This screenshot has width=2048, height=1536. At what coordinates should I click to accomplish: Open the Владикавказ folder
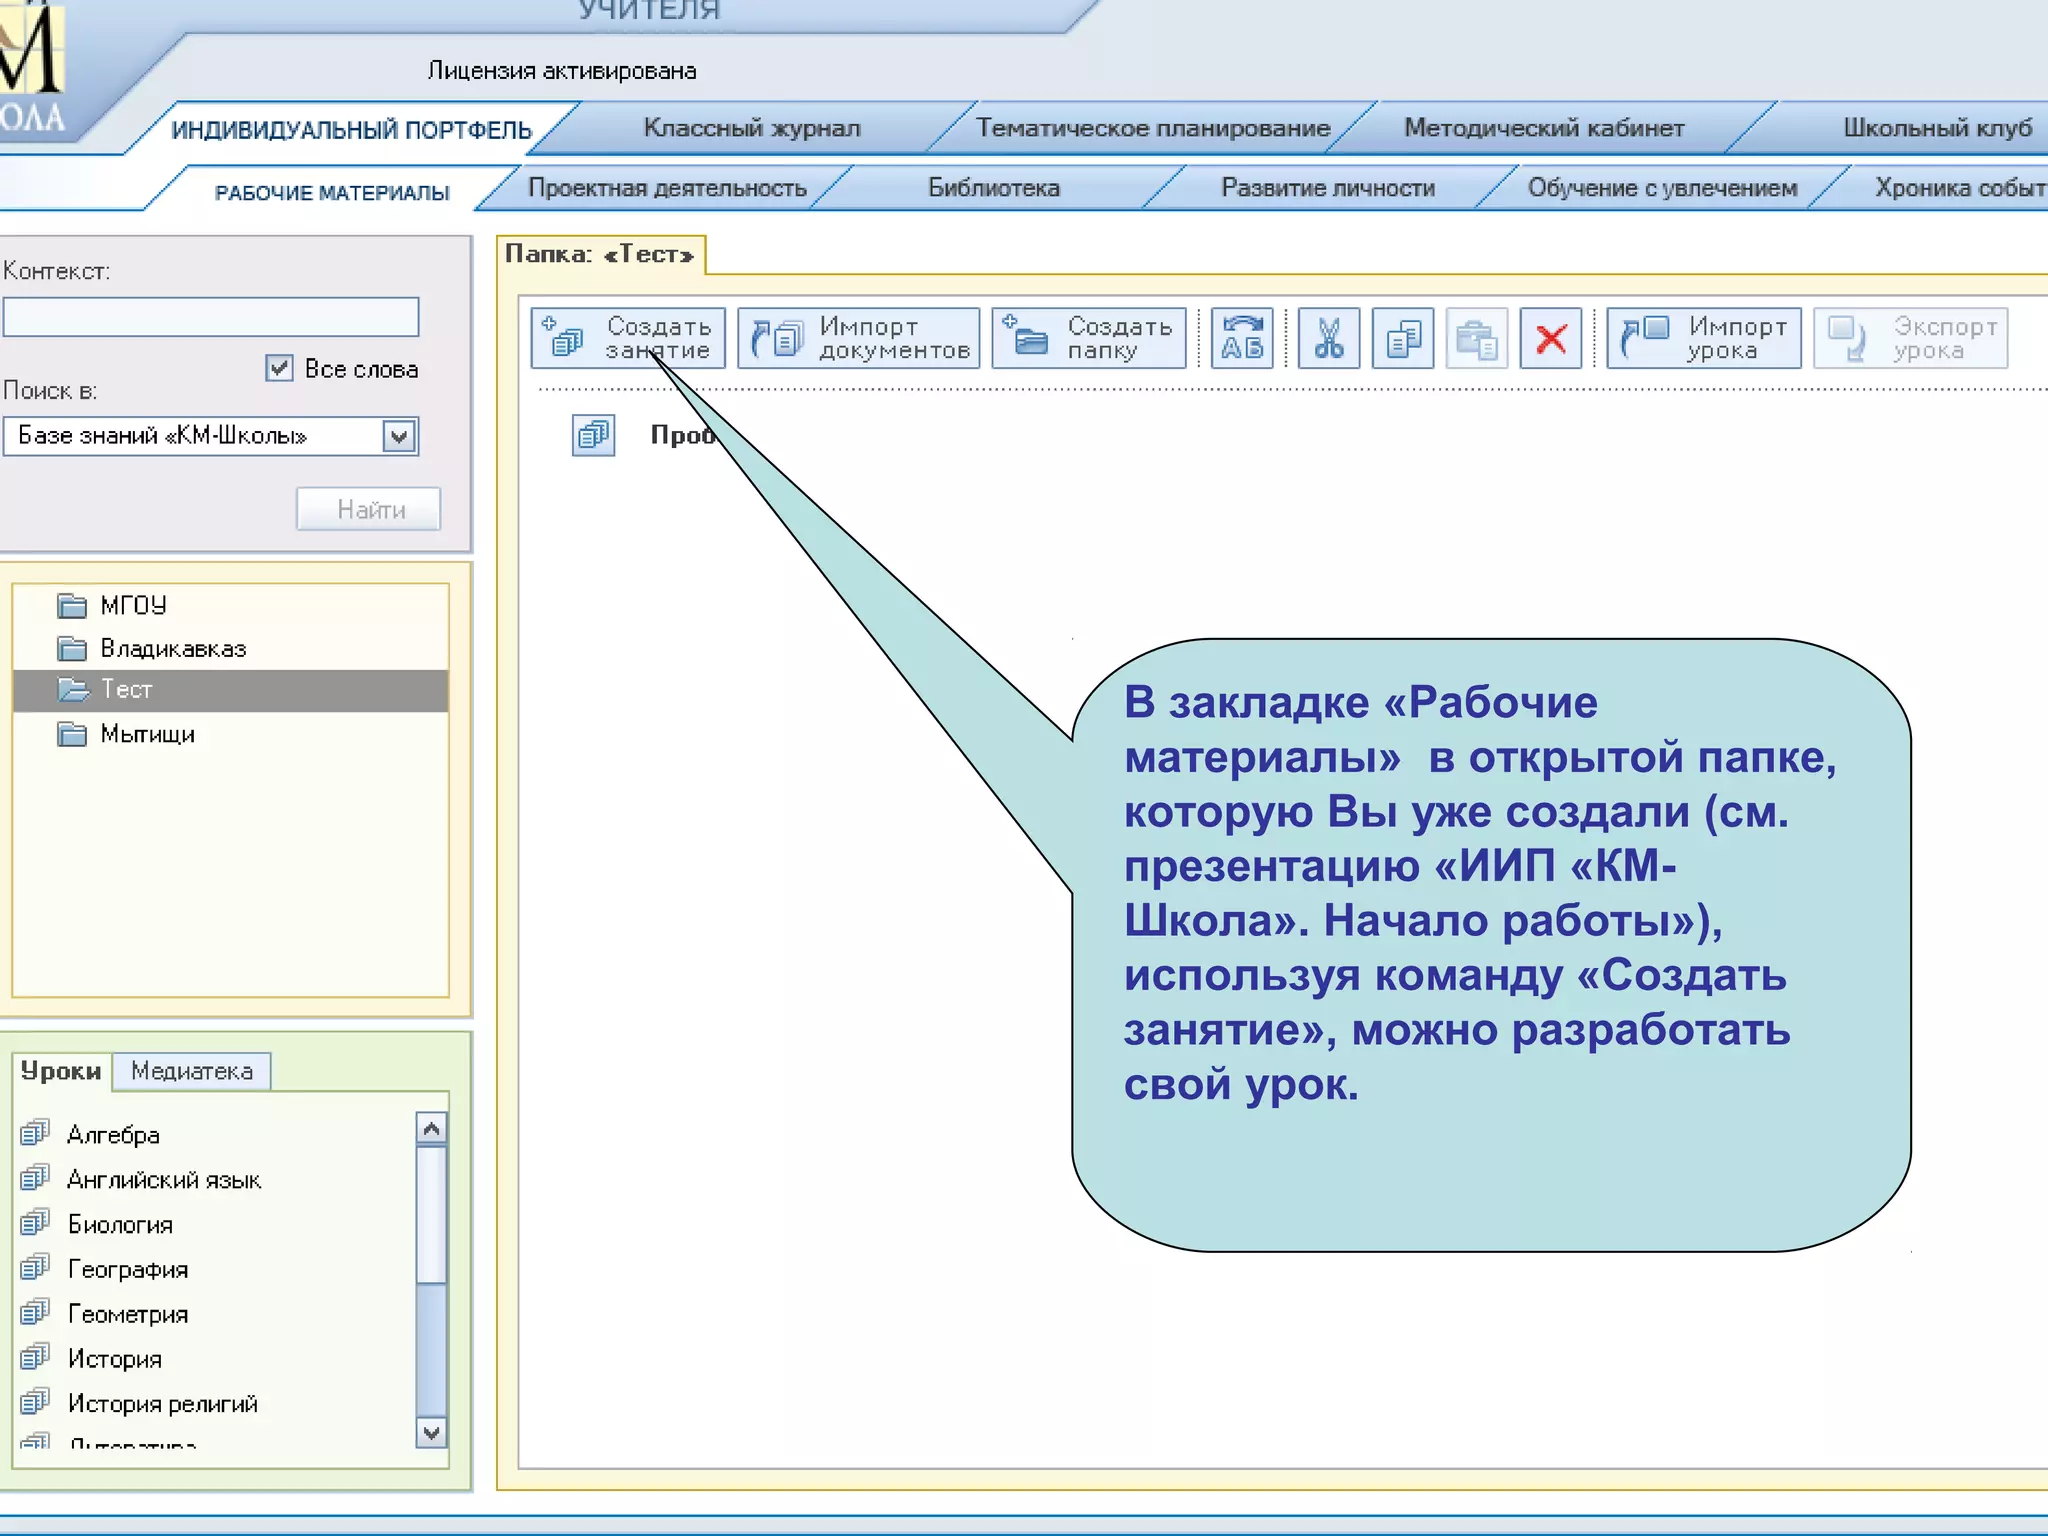coord(172,649)
